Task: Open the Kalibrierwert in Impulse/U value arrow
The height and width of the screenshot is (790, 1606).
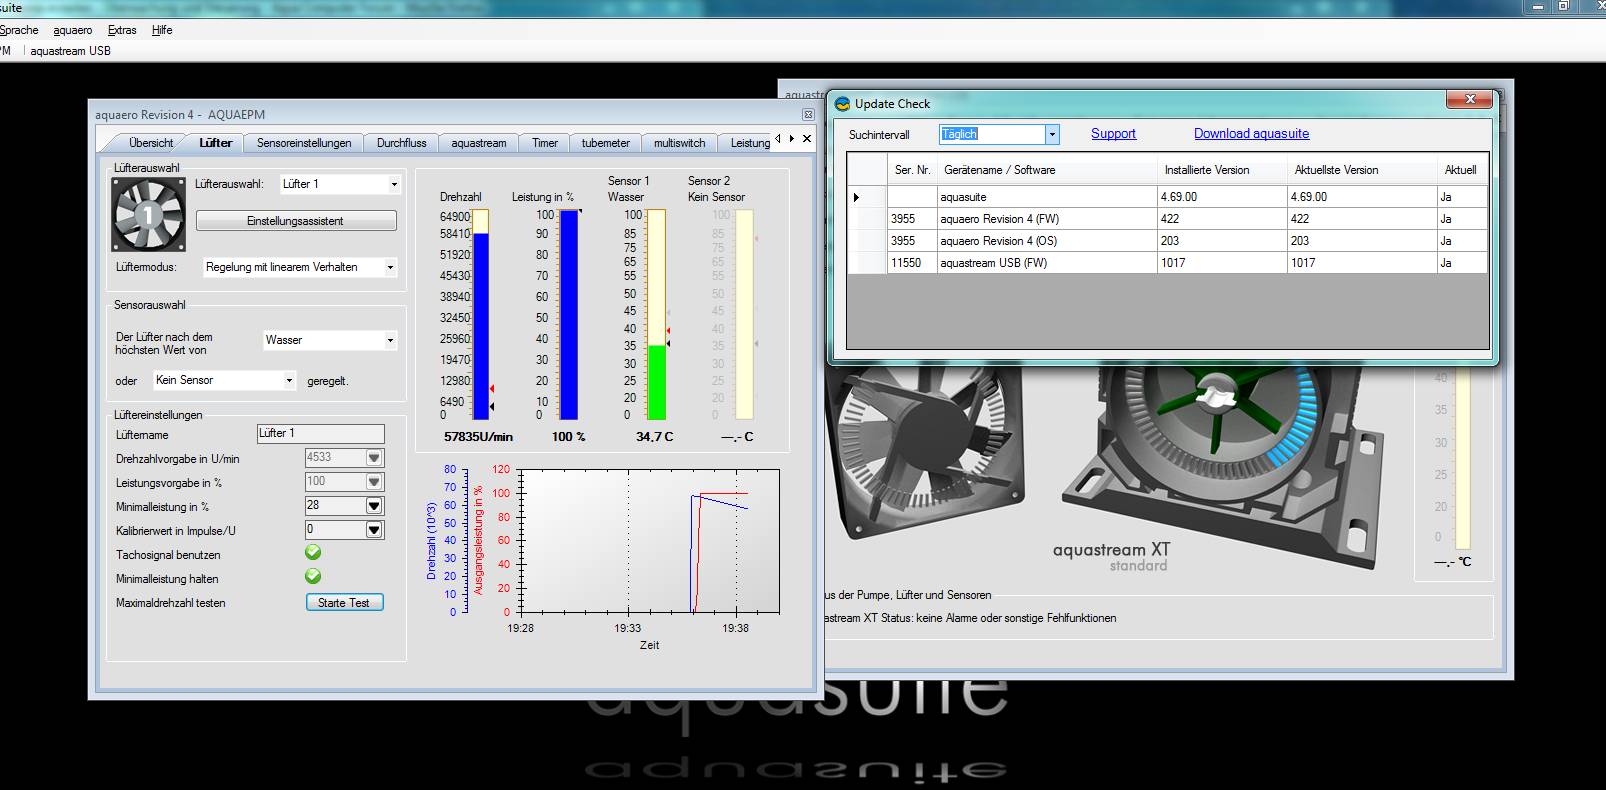Action: [374, 530]
